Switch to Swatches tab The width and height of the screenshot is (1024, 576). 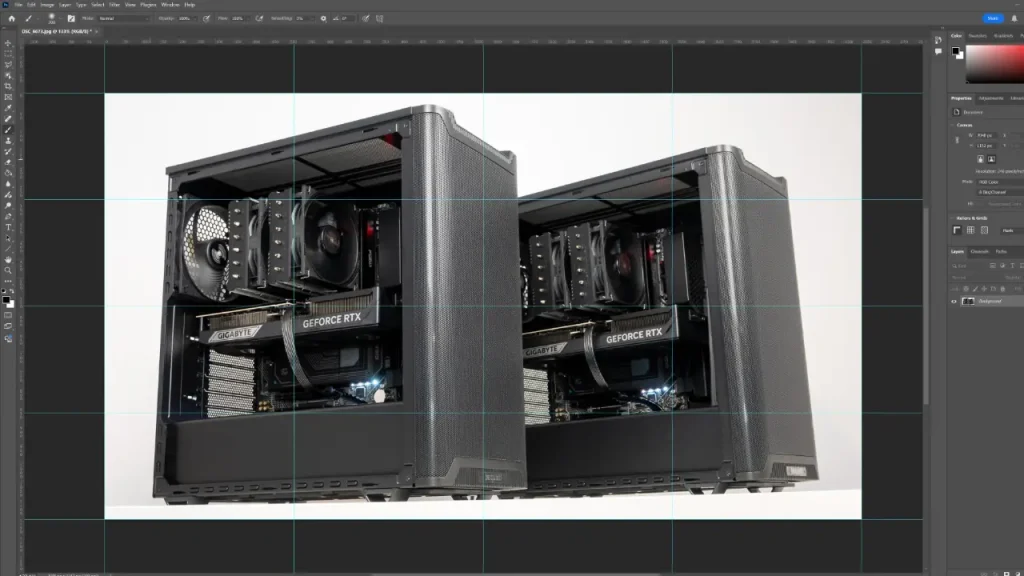pos(978,36)
